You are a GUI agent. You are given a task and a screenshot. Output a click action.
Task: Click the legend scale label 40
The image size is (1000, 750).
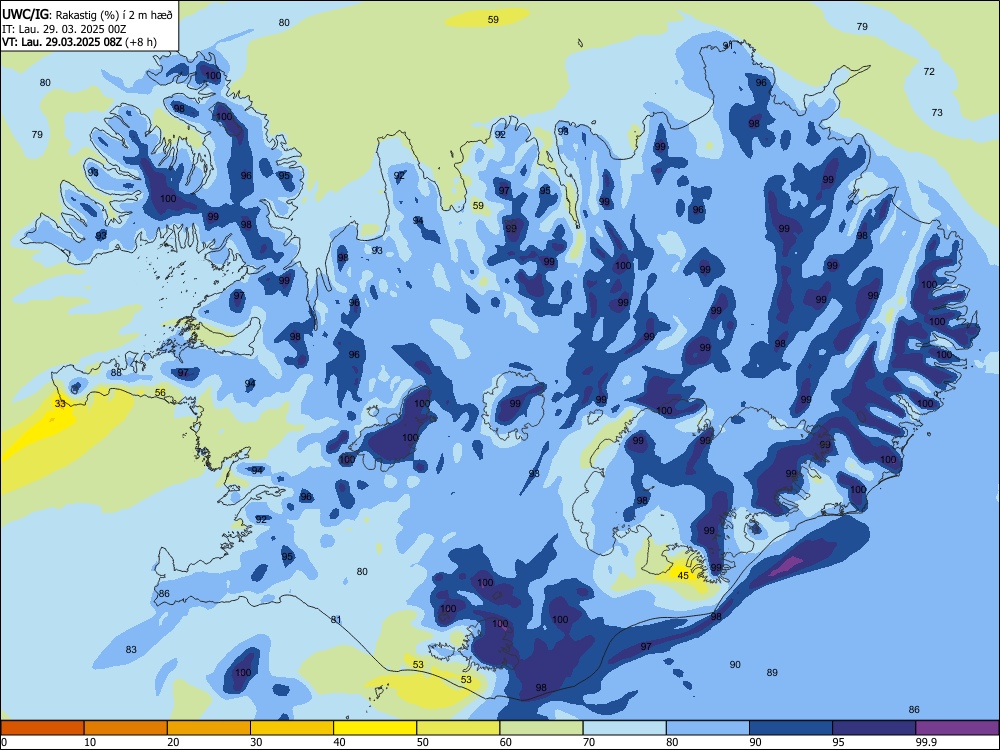coord(340,742)
